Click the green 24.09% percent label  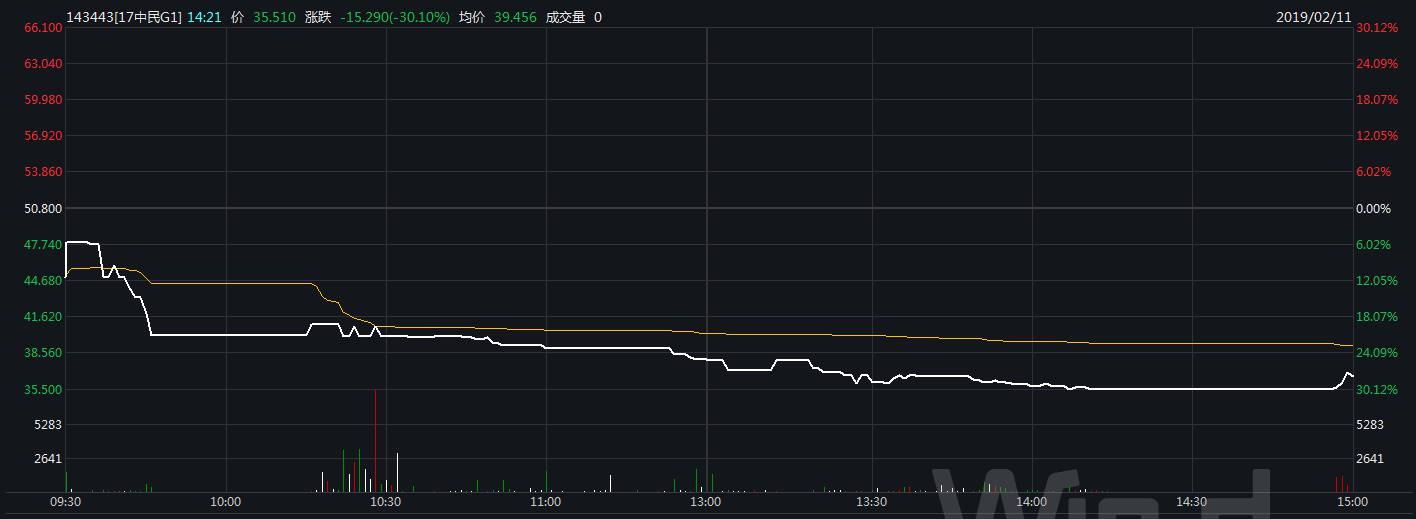point(1376,353)
